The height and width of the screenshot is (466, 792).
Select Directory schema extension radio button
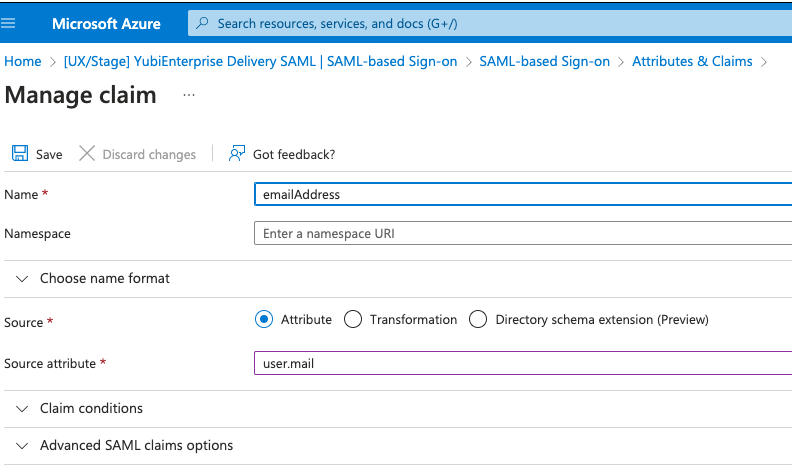(x=478, y=319)
